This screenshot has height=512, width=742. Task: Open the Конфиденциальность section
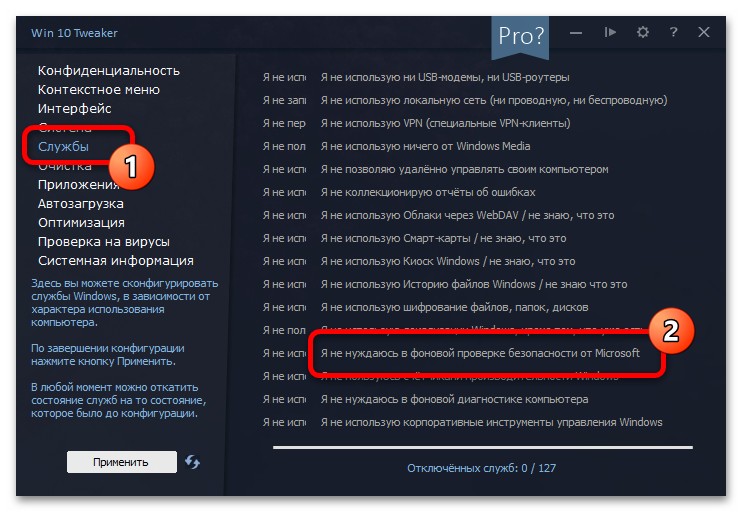[x=109, y=71]
